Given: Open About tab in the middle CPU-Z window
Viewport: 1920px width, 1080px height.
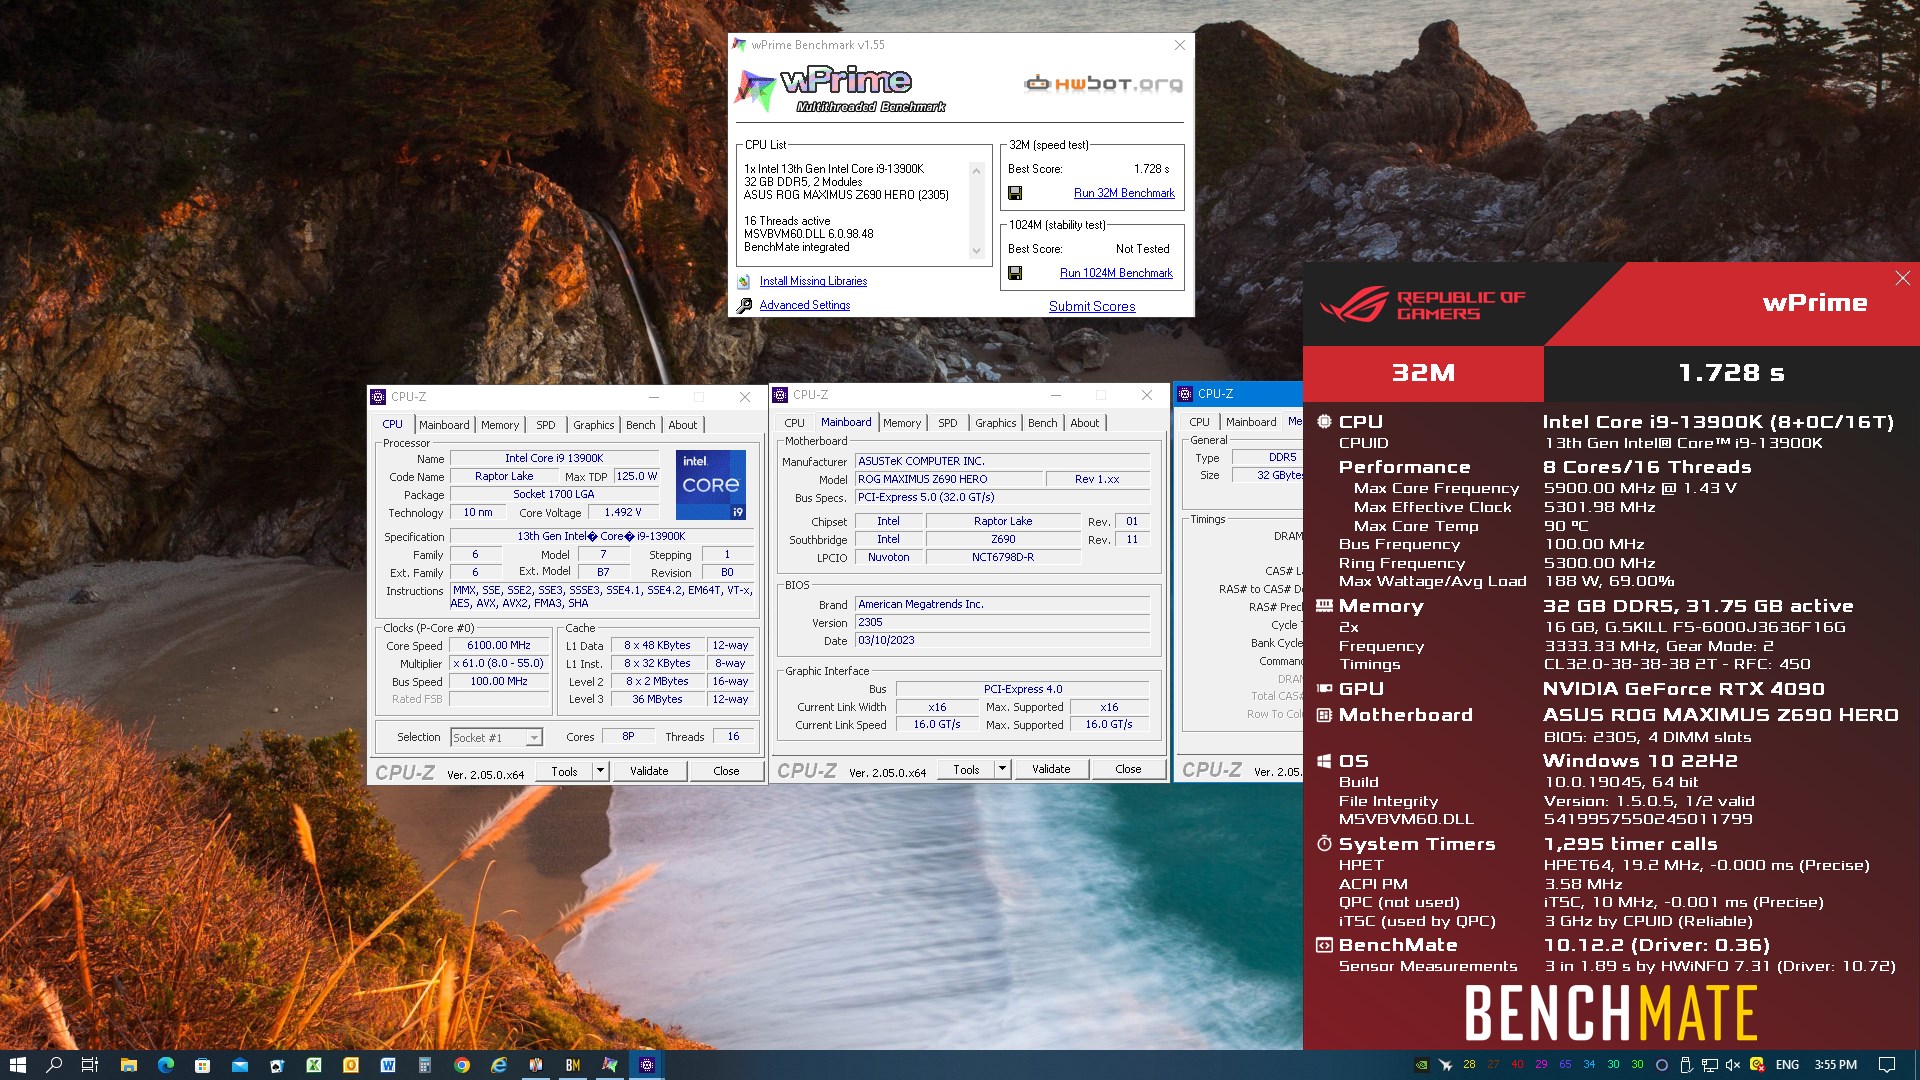Looking at the screenshot, I should coord(1085,423).
